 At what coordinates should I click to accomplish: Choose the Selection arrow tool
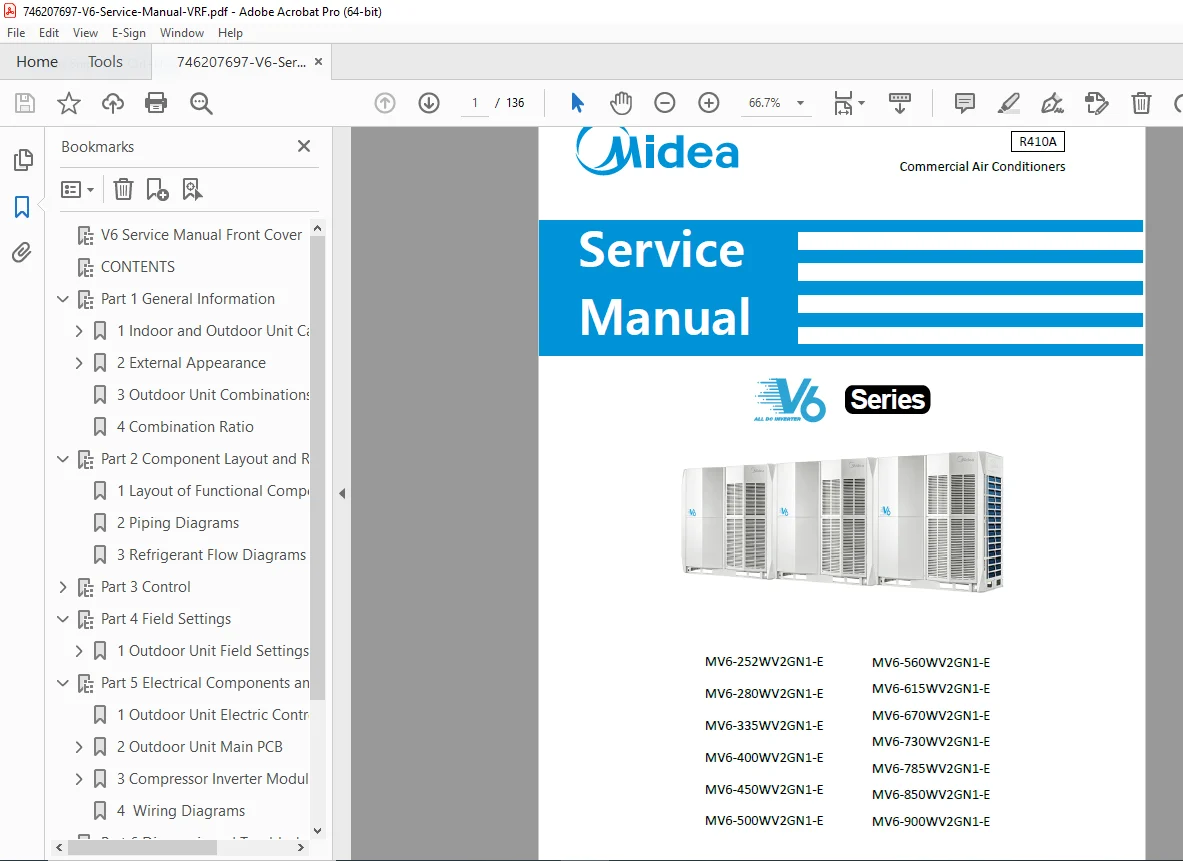[x=577, y=103]
